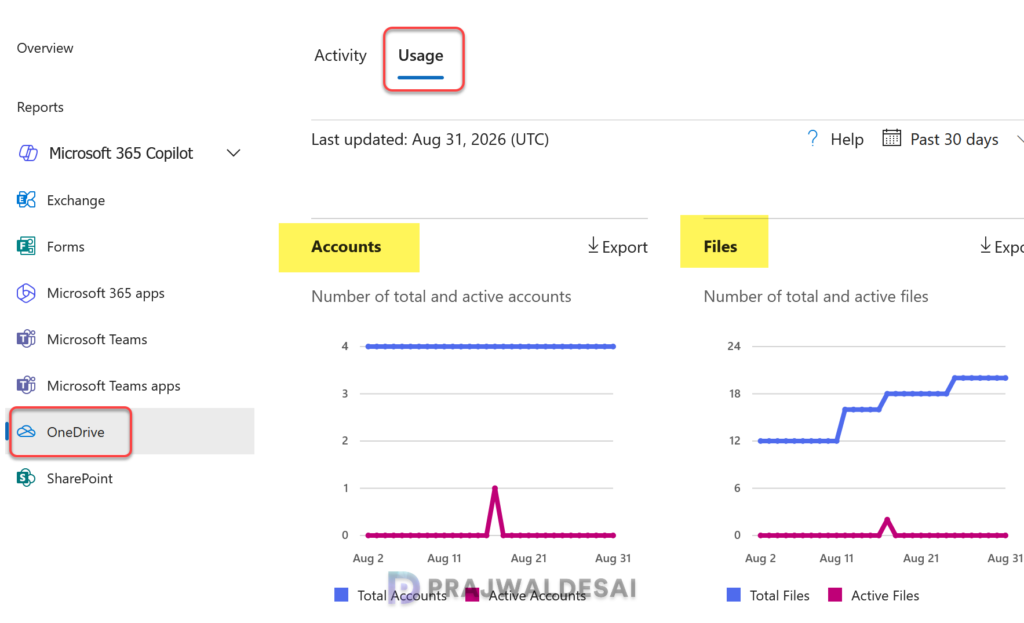This screenshot has height=623, width=1024.
Task: Open the Forms report
Action: click(65, 247)
